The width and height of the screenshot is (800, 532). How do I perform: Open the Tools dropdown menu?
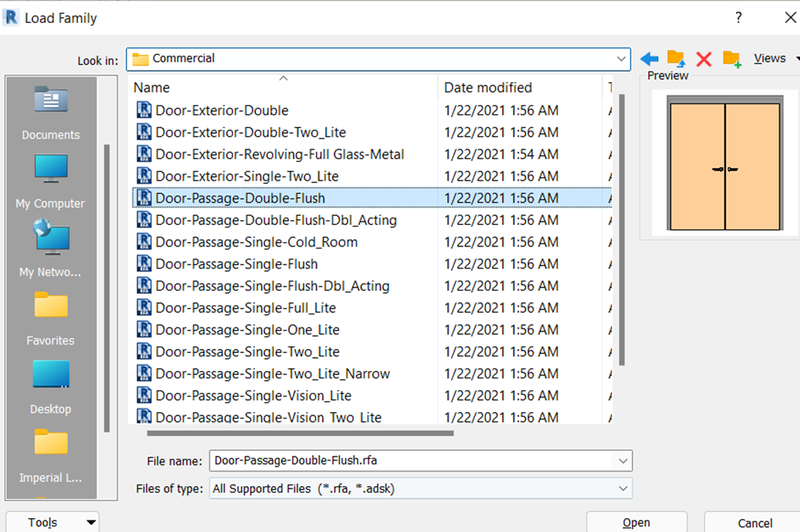[53, 522]
